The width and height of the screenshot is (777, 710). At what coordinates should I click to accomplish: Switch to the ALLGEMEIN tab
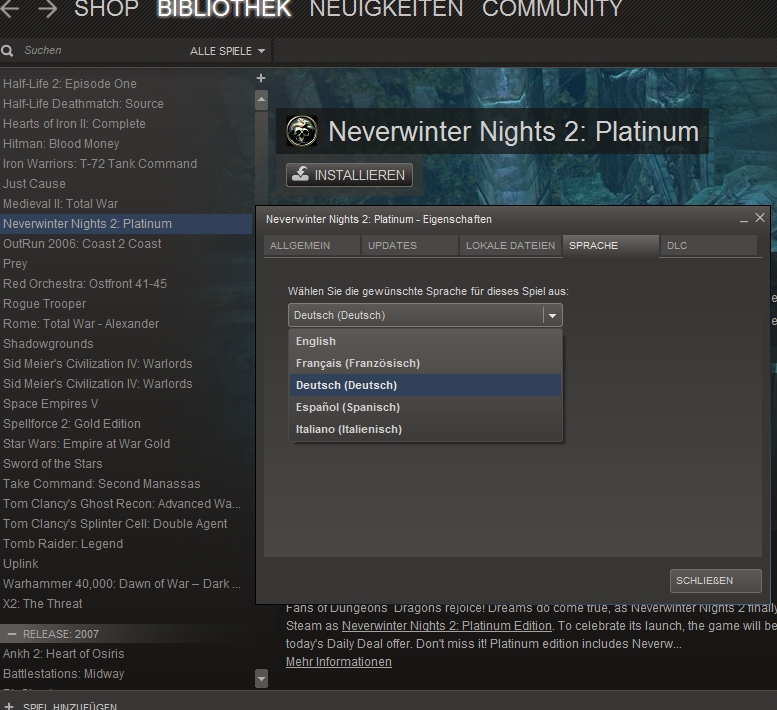312,246
